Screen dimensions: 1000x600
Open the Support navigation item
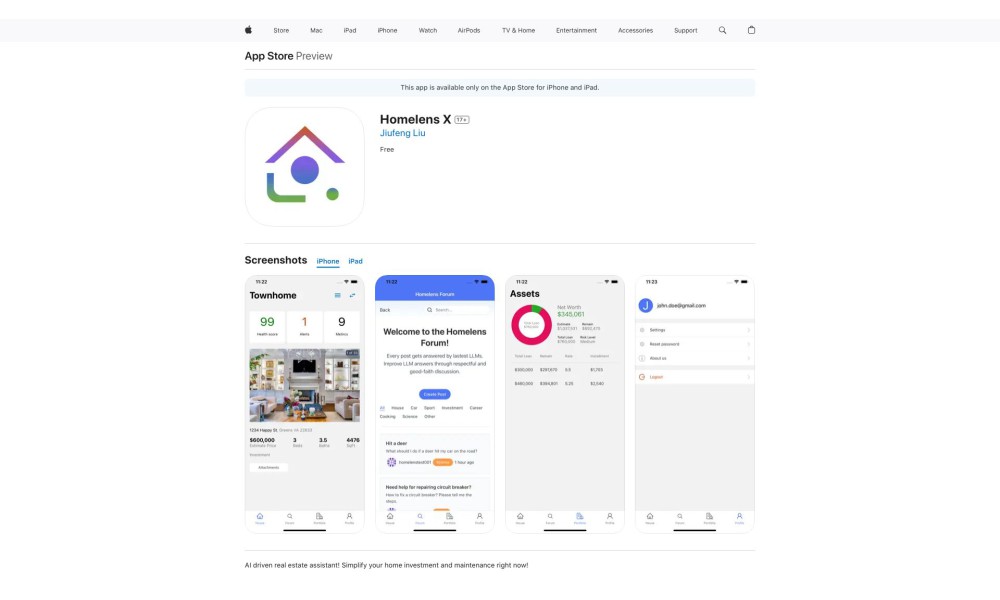686,31
